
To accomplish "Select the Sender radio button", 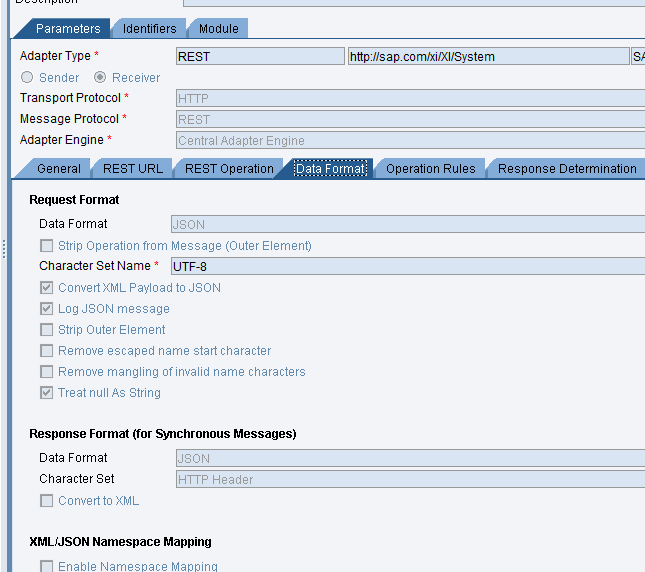I will (x=27, y=77).
